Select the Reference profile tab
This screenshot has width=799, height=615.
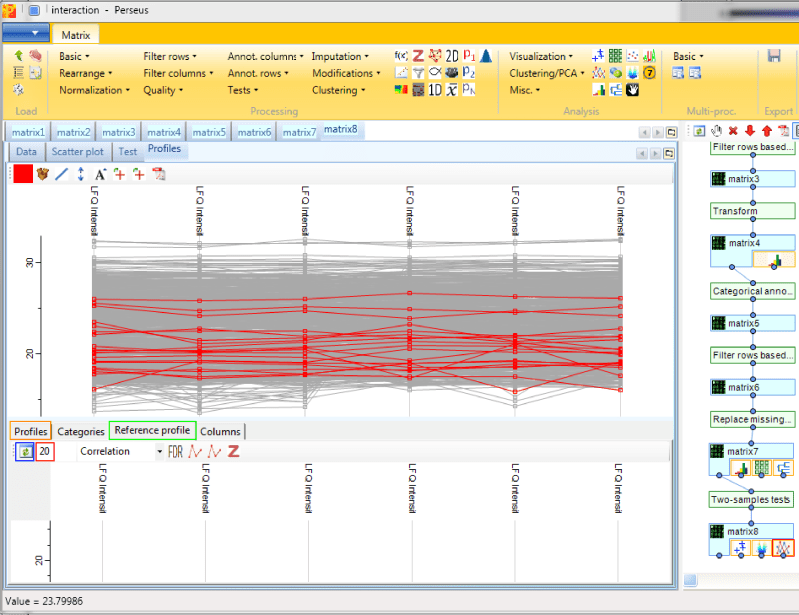[152, 430]
